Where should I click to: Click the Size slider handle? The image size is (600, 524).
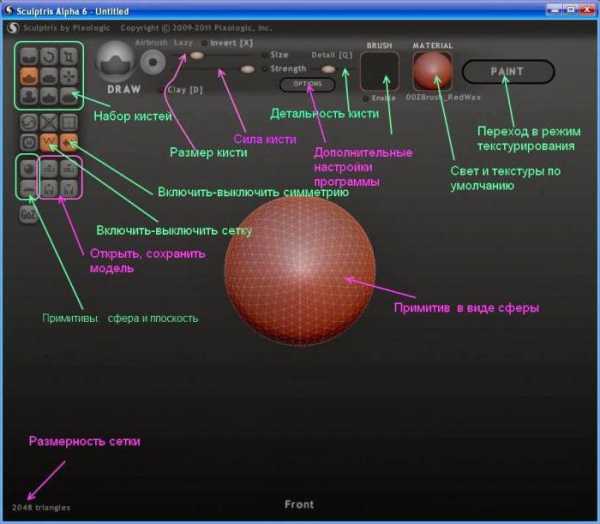coord(197,56)
